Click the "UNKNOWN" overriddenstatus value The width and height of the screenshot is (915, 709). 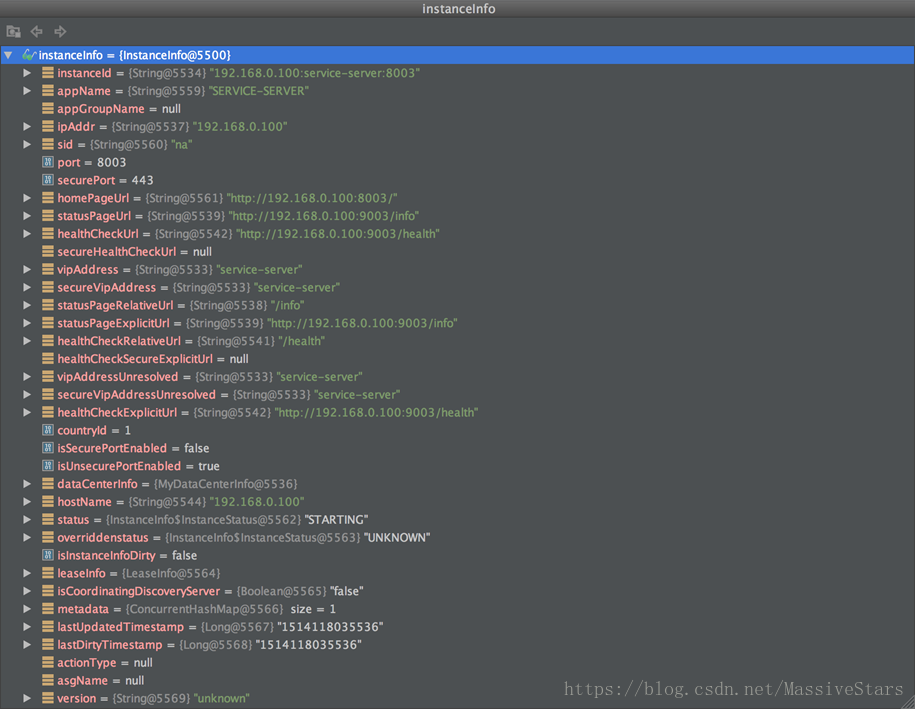click(x=397, y=537)
